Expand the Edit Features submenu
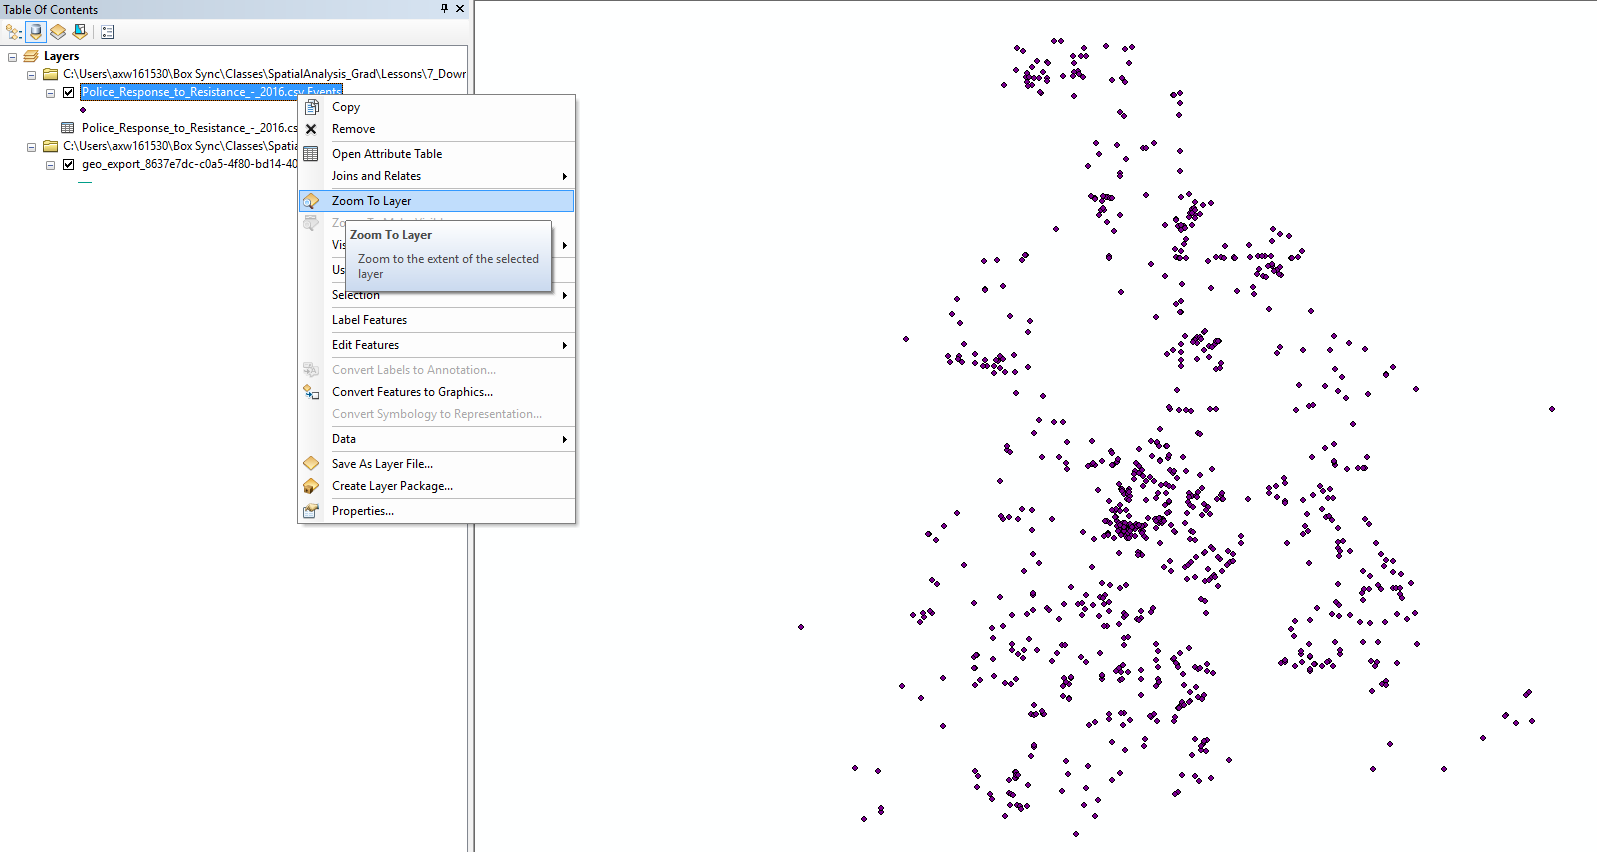The width and height of the screenshot is (1608, 865). (x=437, y=345)
